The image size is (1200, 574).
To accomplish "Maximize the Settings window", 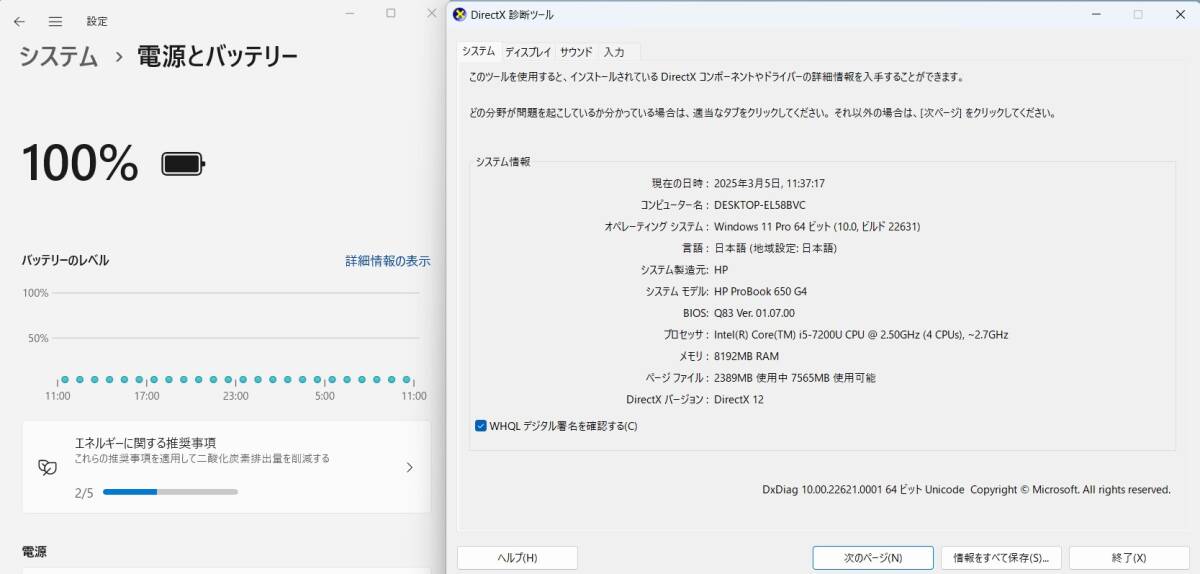I will (x=391, y=13).
